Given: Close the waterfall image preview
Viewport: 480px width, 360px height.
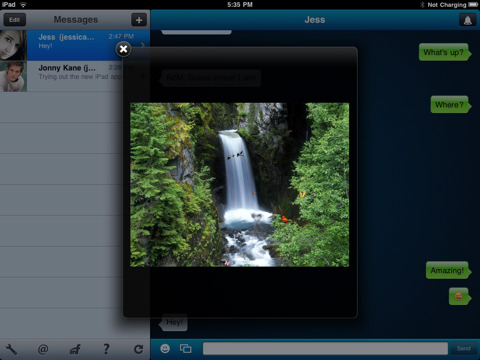Looking at the screenshot, I should click(x=123, y=49).
